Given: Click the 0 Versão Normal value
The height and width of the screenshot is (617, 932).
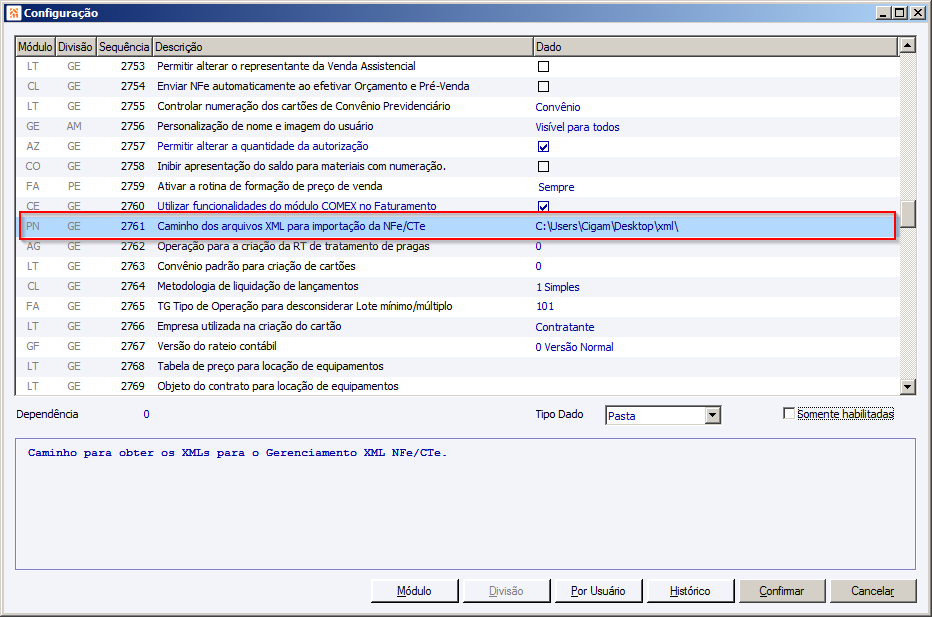Looking at the screenshot, I should pyautogui.click(x=574, y=347).
